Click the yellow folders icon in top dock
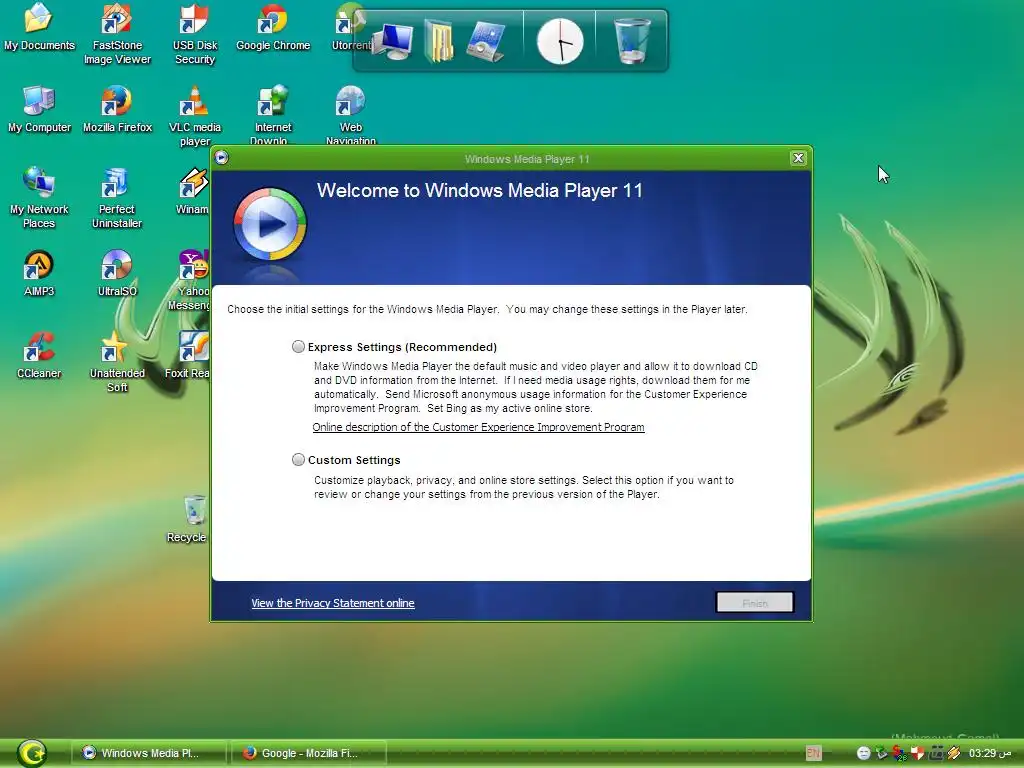The height and width of the screenshot is (768, 1024). pos(440,40)
